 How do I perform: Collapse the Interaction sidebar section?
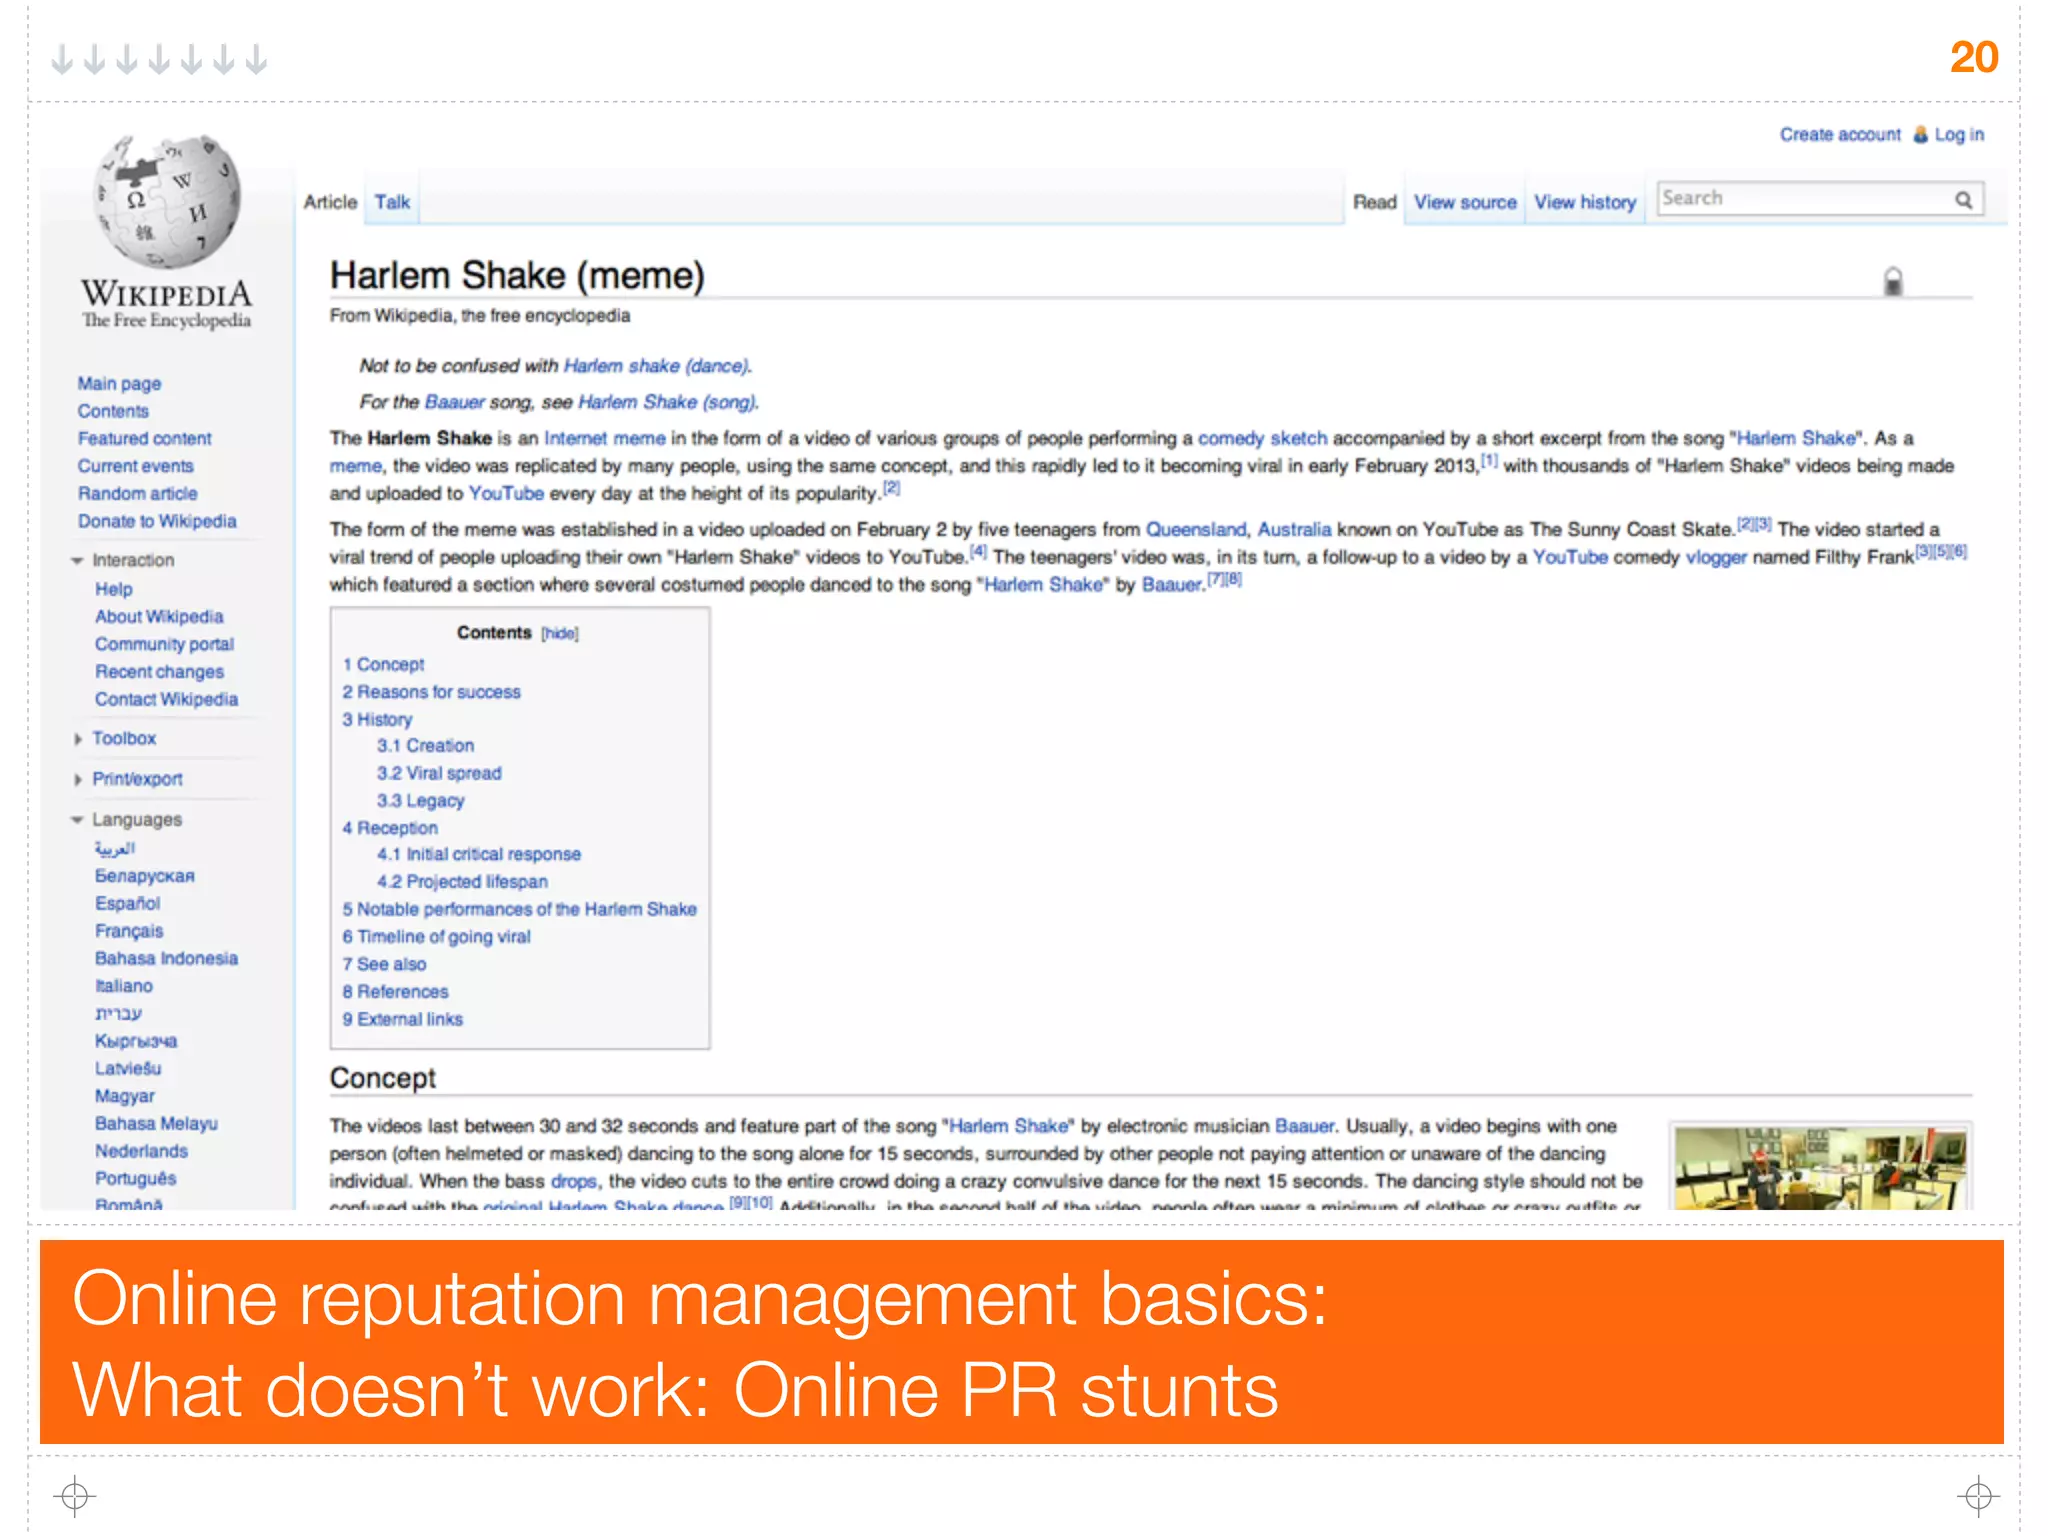[x=77, y=561]
